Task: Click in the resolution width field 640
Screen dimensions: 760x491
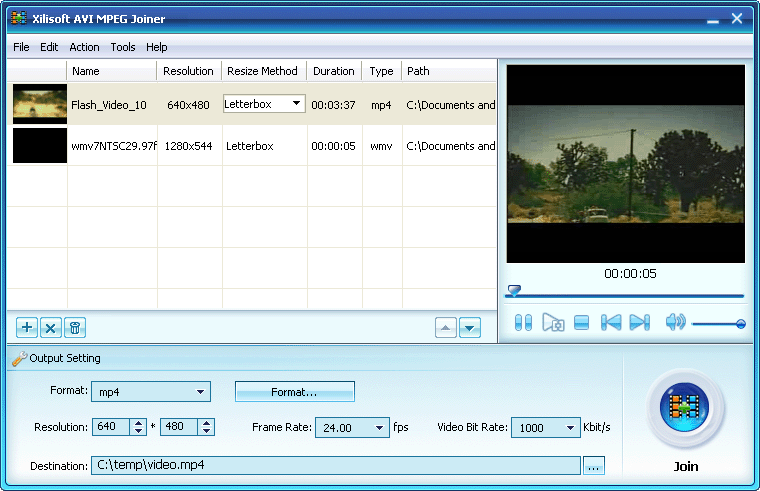Action: point(112,427)
